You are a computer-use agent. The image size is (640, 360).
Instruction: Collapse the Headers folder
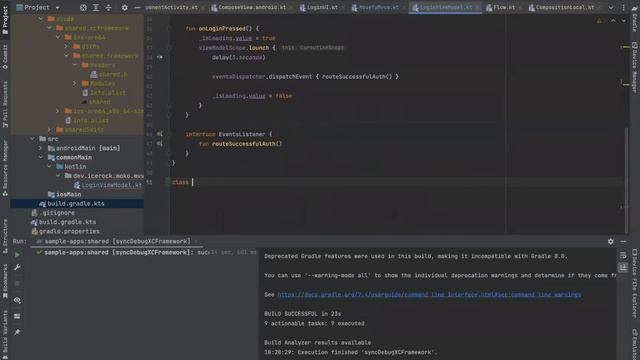[75, 65]
